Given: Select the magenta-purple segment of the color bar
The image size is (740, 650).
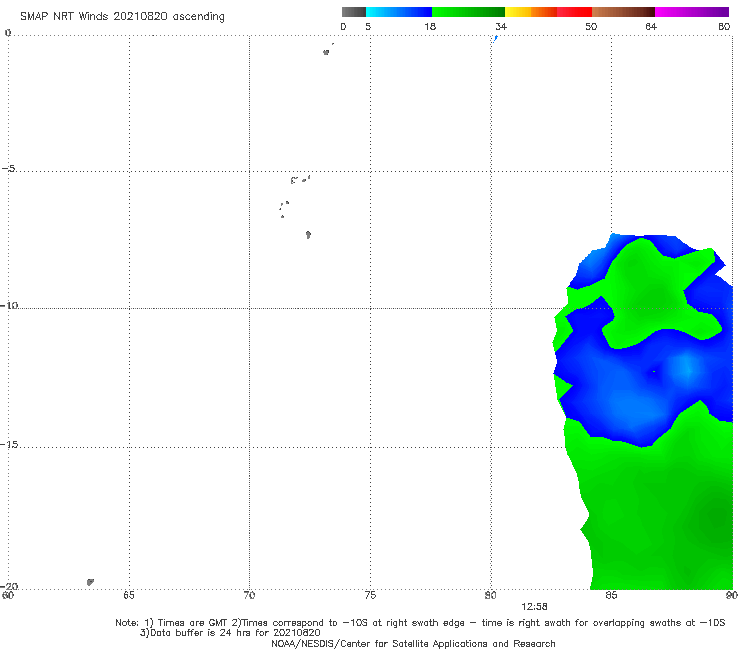Looking at the screenshot, I should (x=692, y=12).
